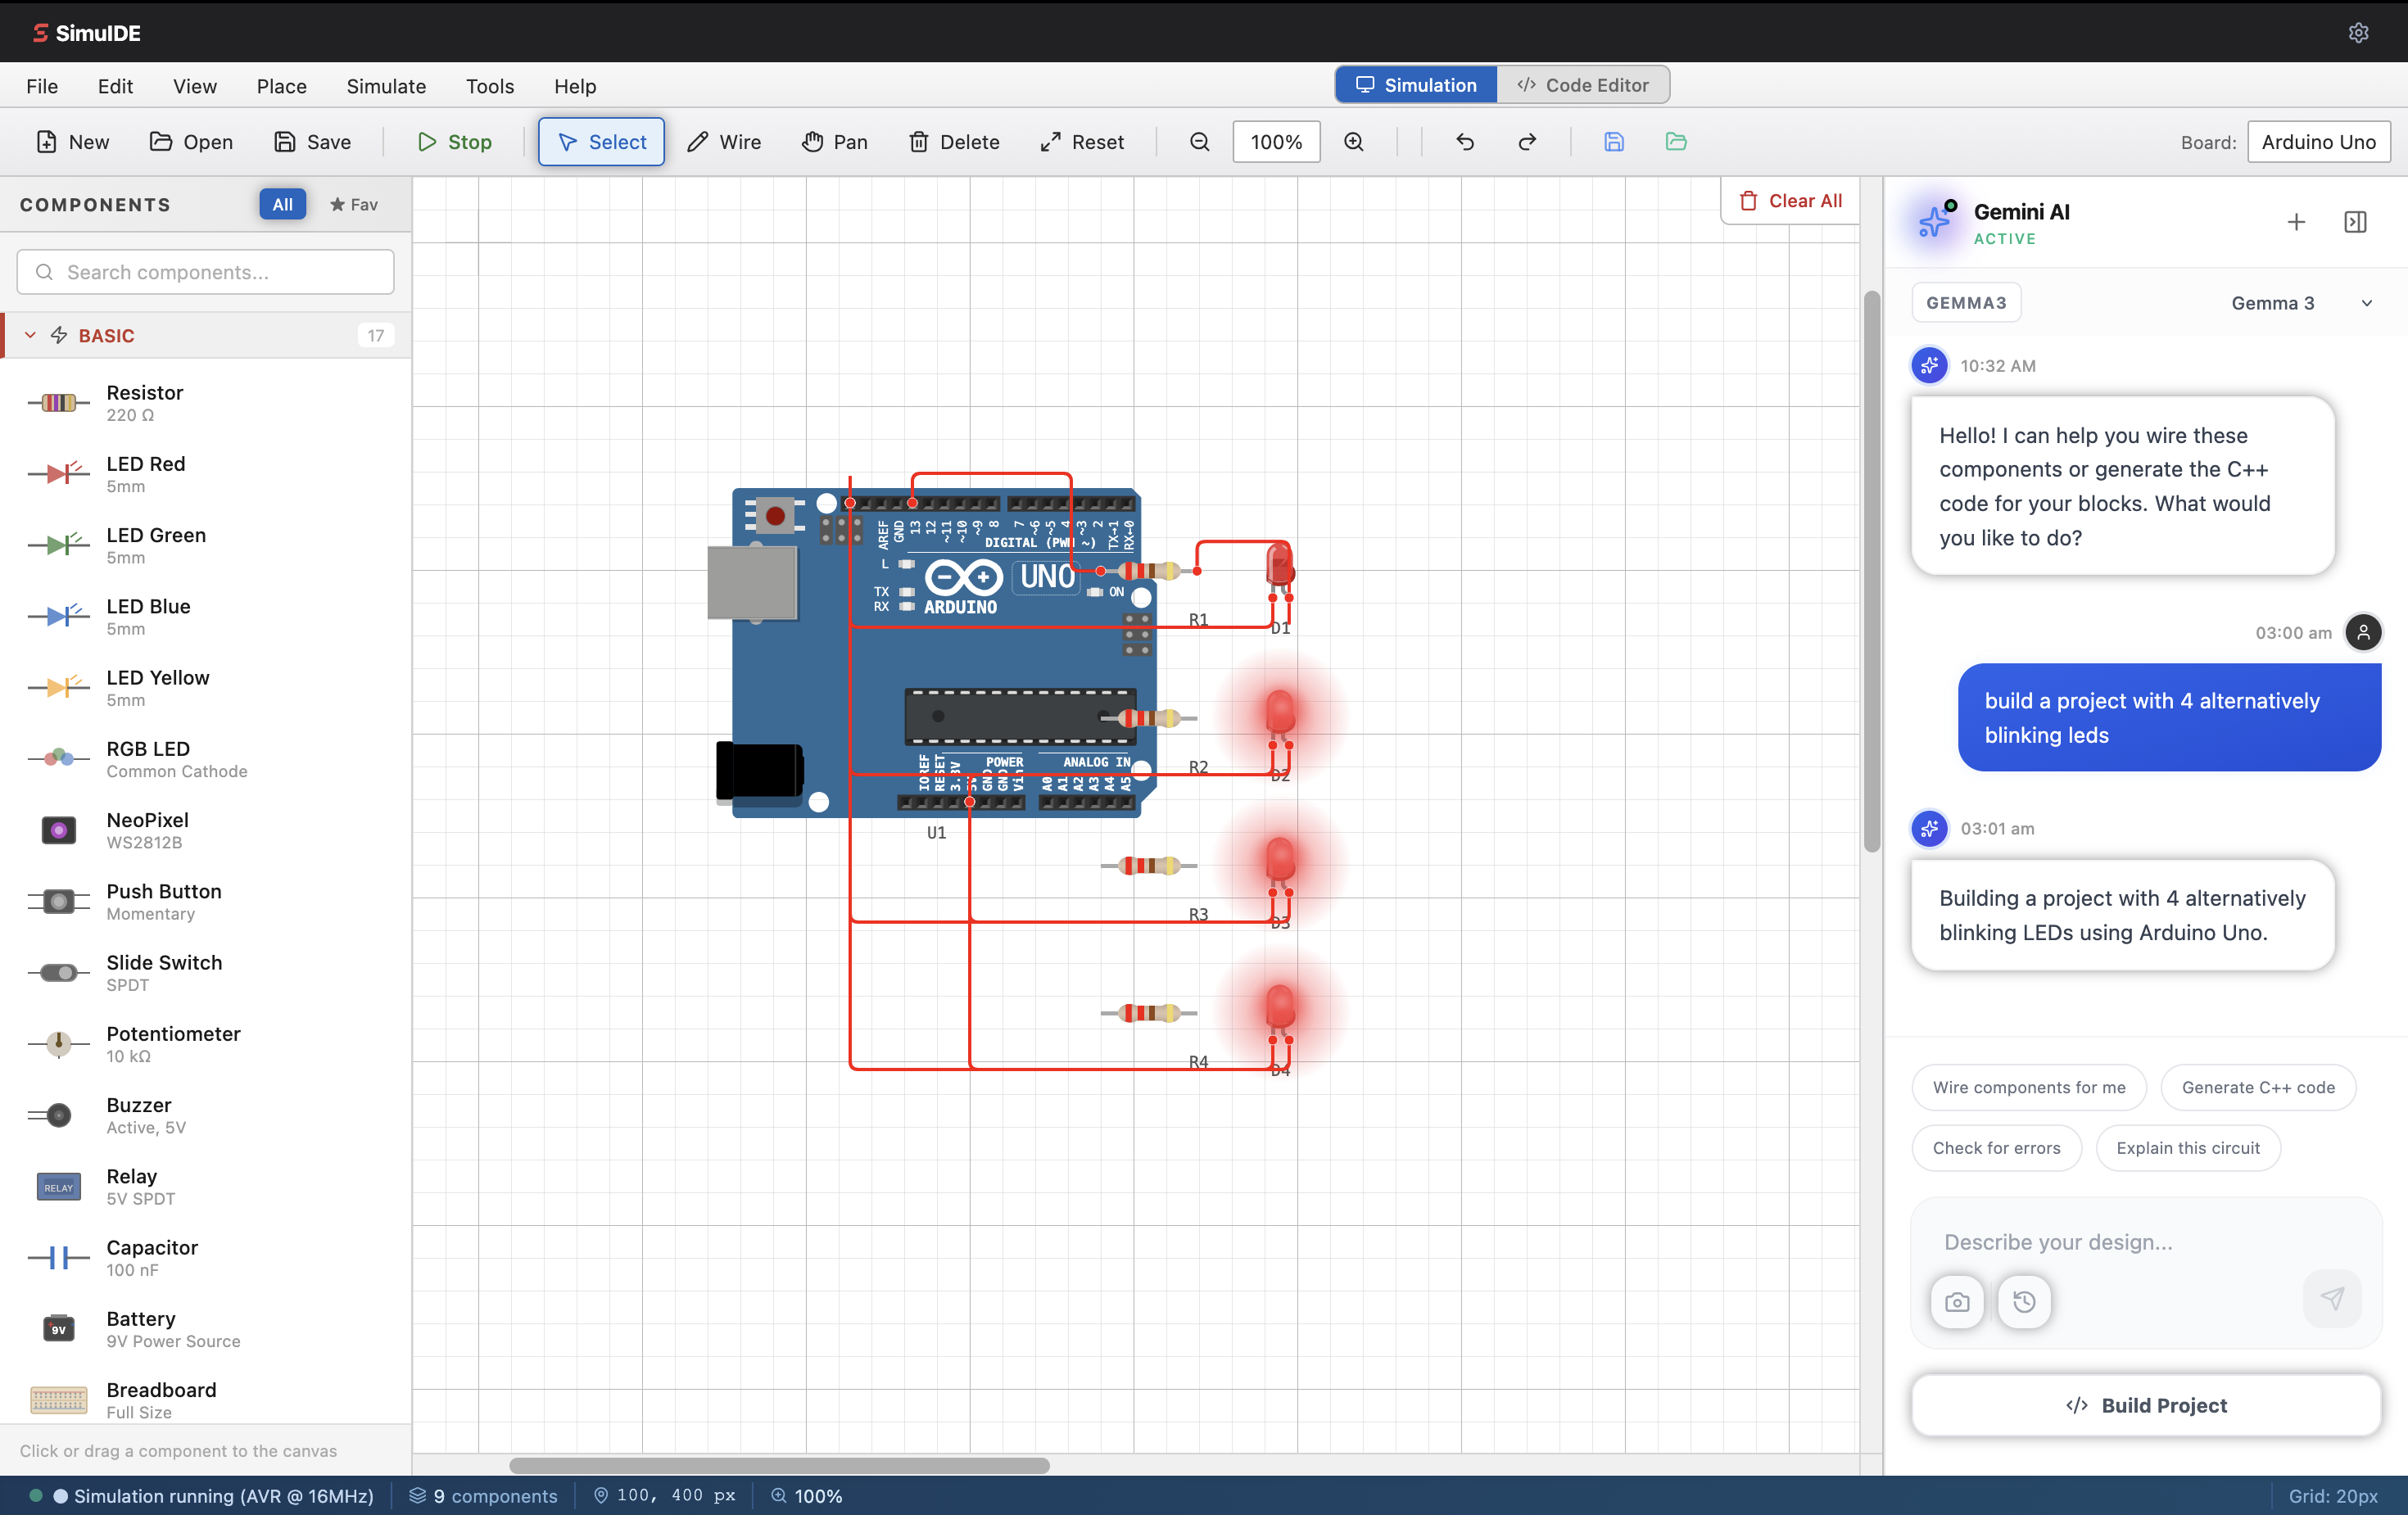Click the zoom out magnifier icon
This screenshot has height=1515, width=2408.
click(x=1199, y=142)
